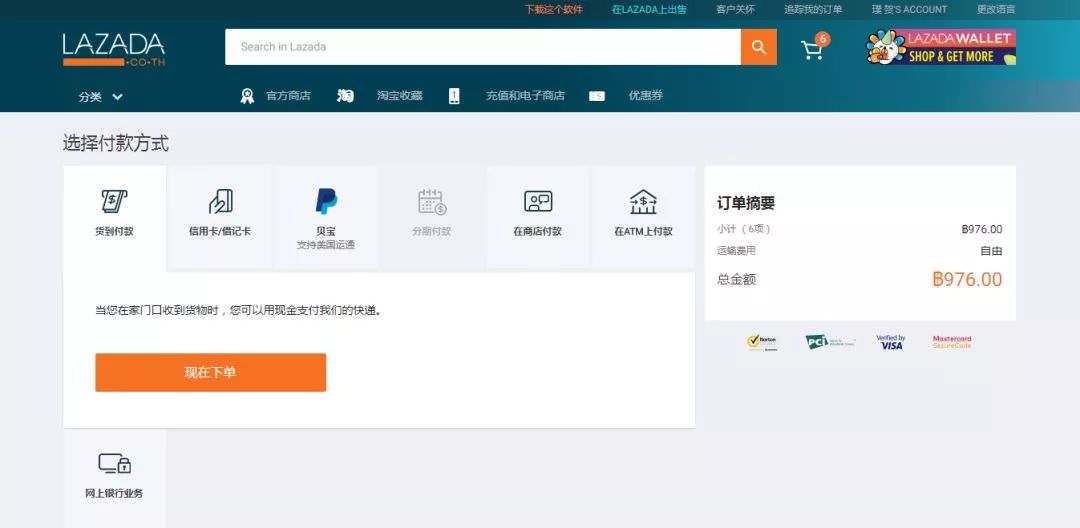Screen dimensions: 1080x528
Task: Open the 官方商店 link
Action: pos(288,96)
